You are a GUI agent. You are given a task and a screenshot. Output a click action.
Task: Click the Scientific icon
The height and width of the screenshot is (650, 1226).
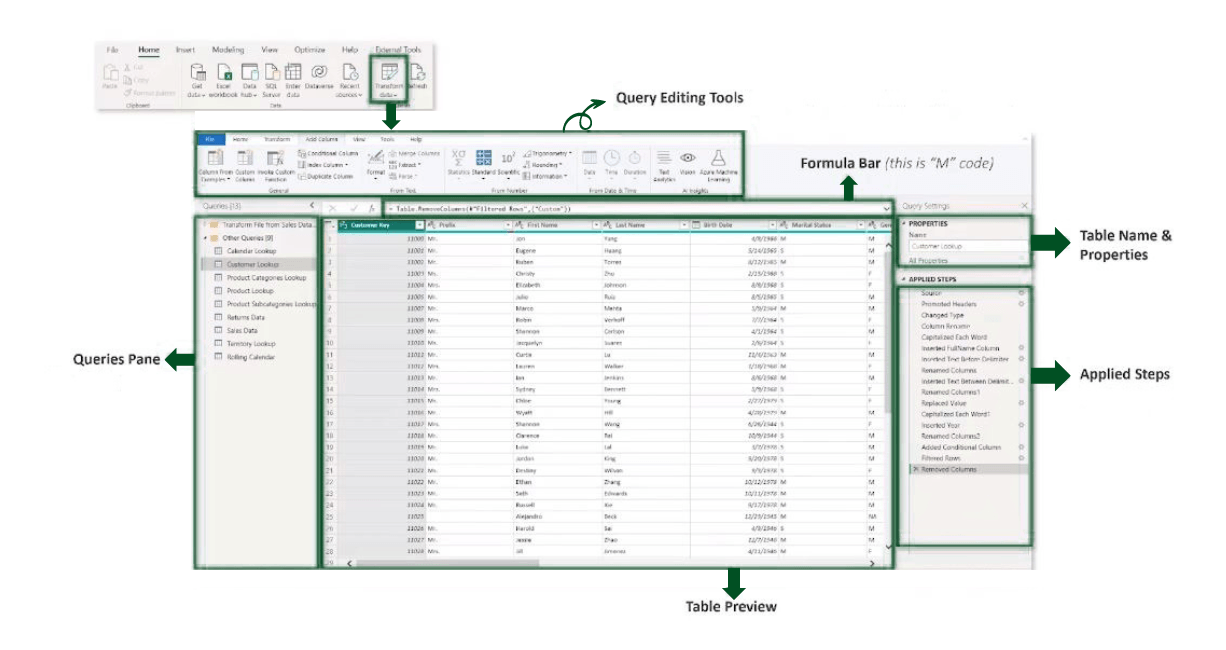(x=507, y=157)
